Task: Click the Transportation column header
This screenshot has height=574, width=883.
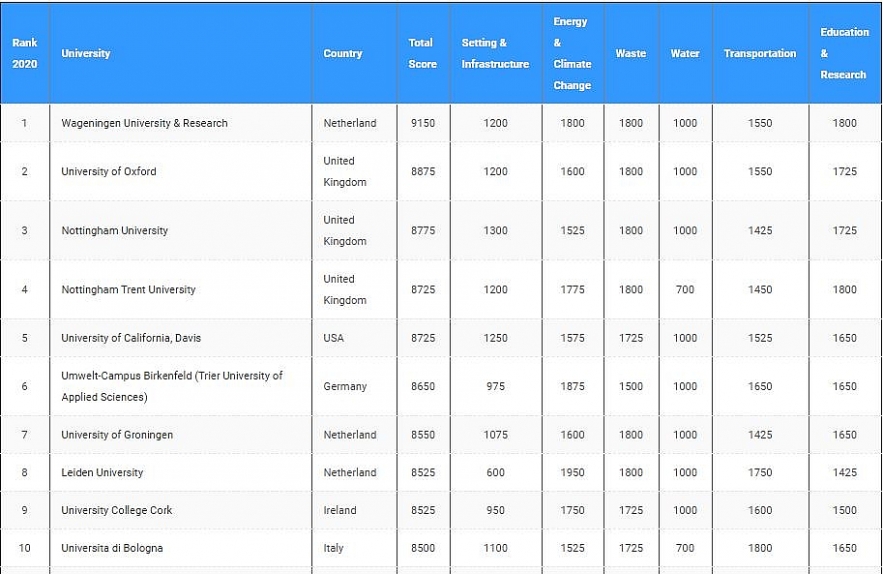Action: [760, 54]
